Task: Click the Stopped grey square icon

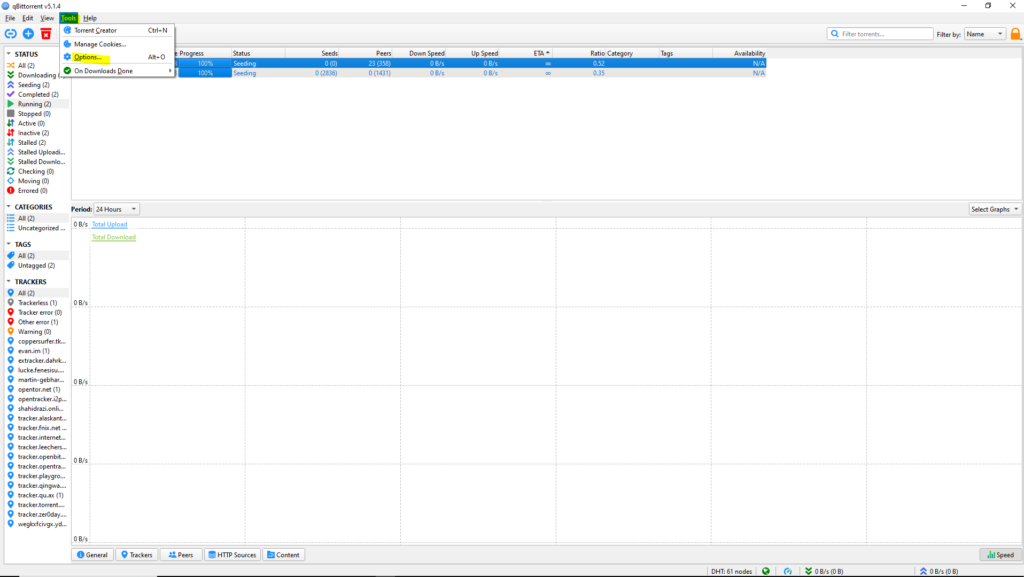Action: coord(10,114)
